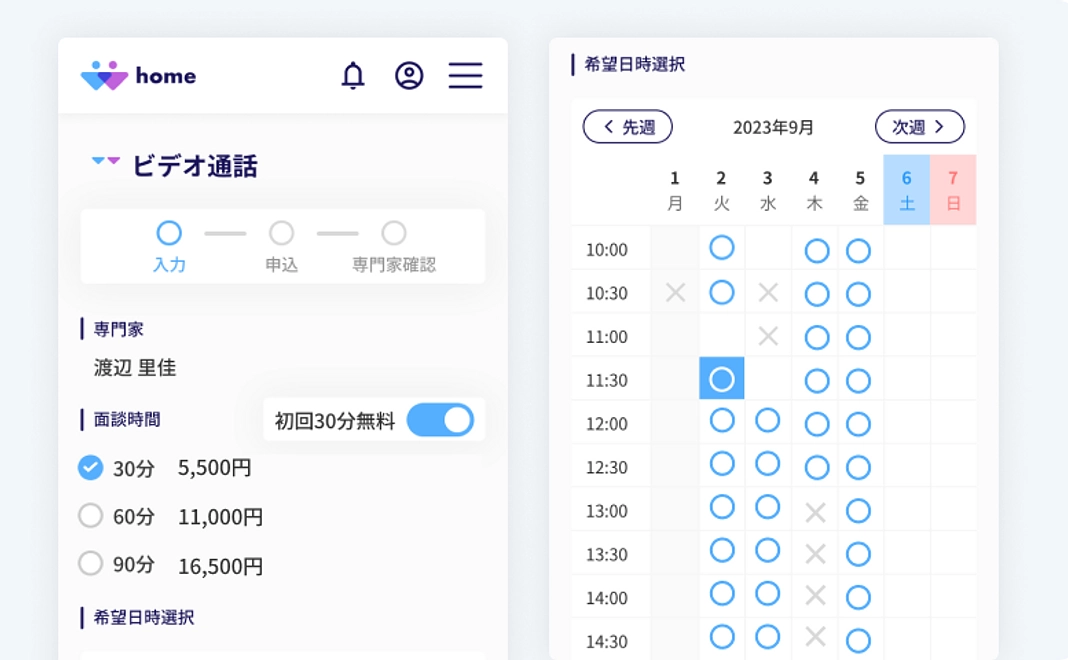The height and width of the screenshot is (660, 1068).
Task: Click the Sunday 7 日 column header
Action: (953, 190)
